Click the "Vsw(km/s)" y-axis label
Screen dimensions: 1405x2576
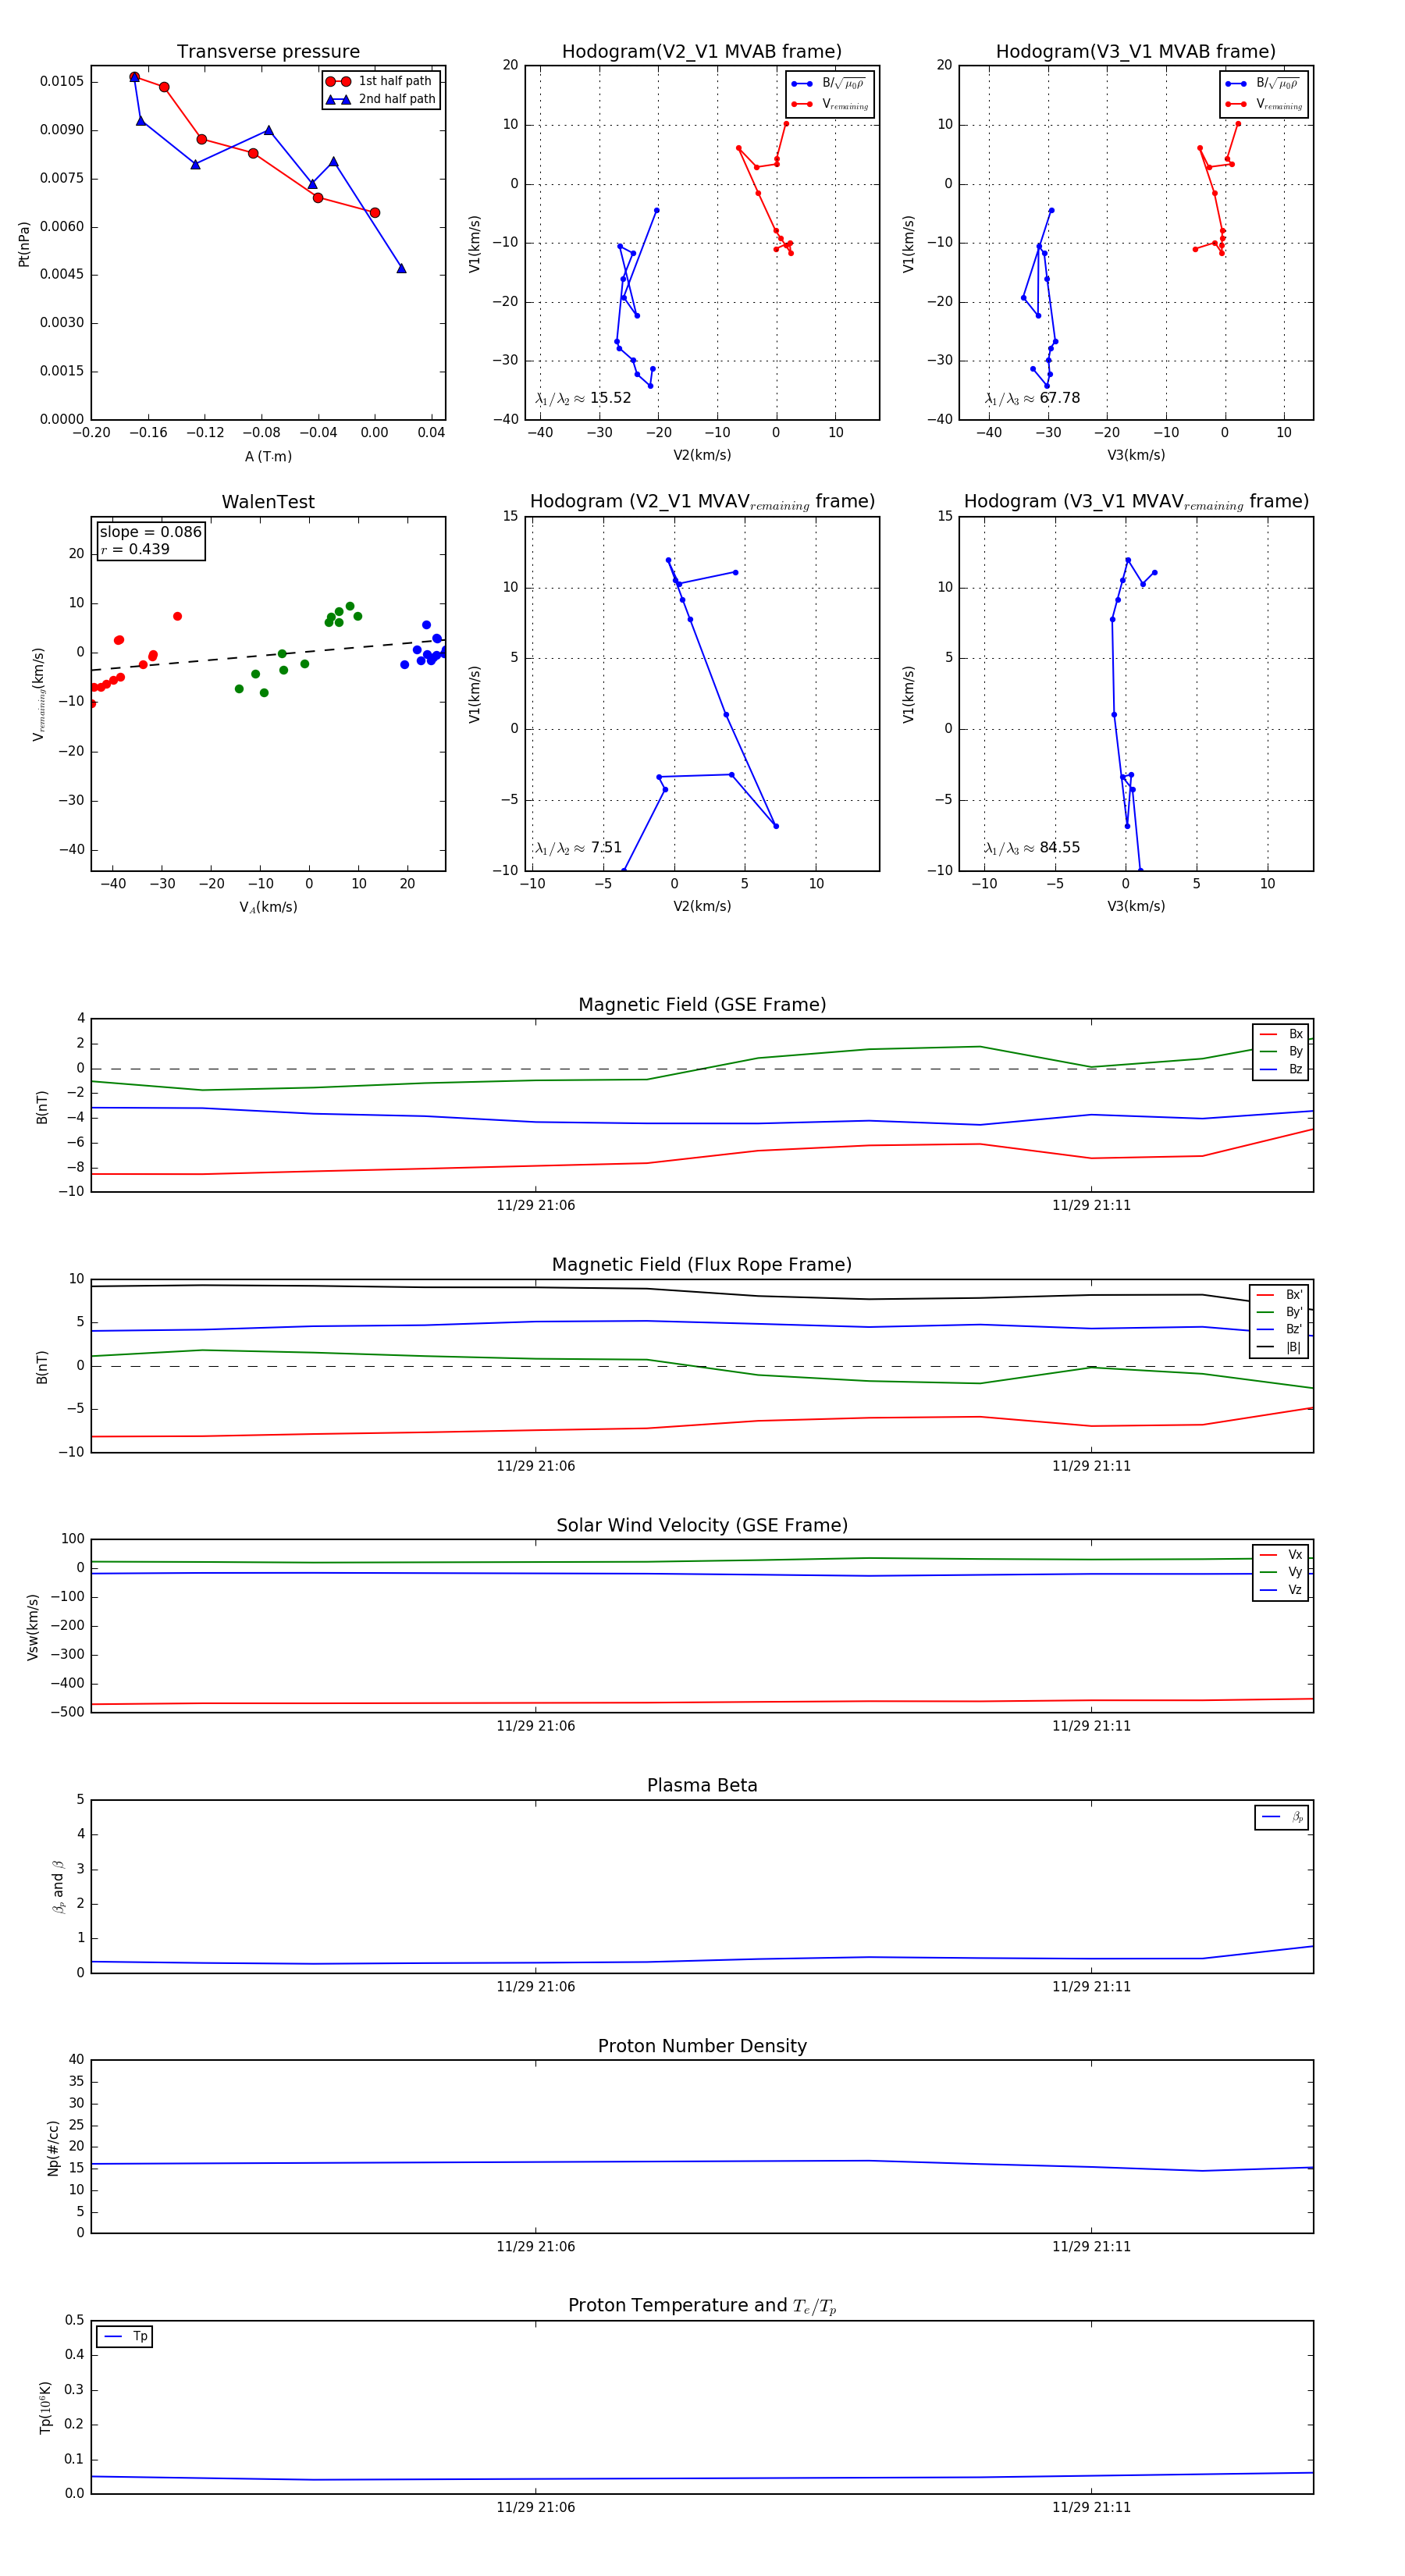pos(33,1626)
